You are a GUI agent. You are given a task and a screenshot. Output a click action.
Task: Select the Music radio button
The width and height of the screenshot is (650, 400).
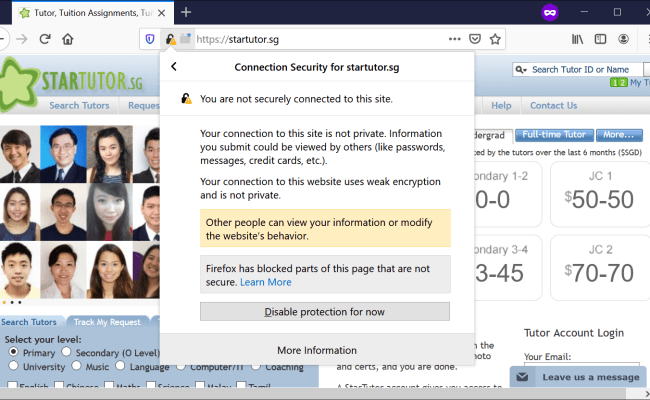click(76, 366)
